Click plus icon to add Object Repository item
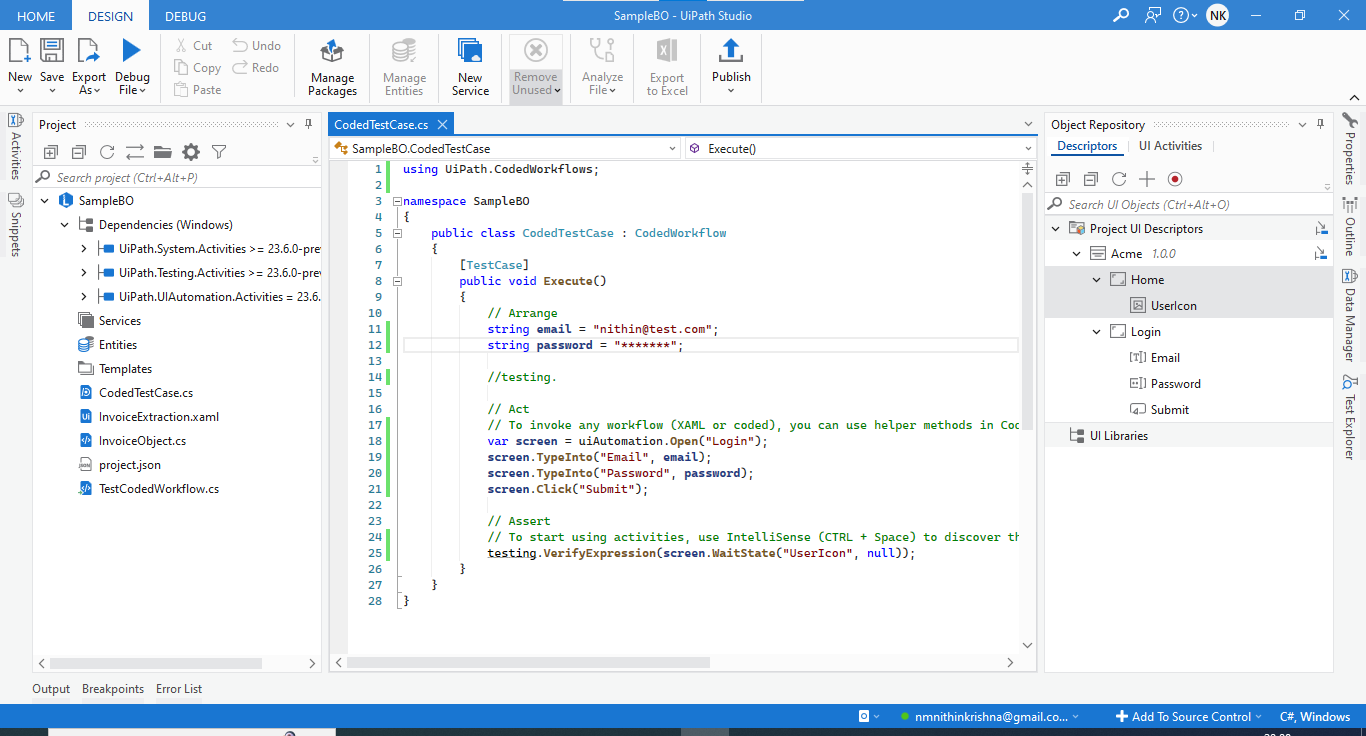Viewport: 1366px width, 736px height. coord(1147,179)
